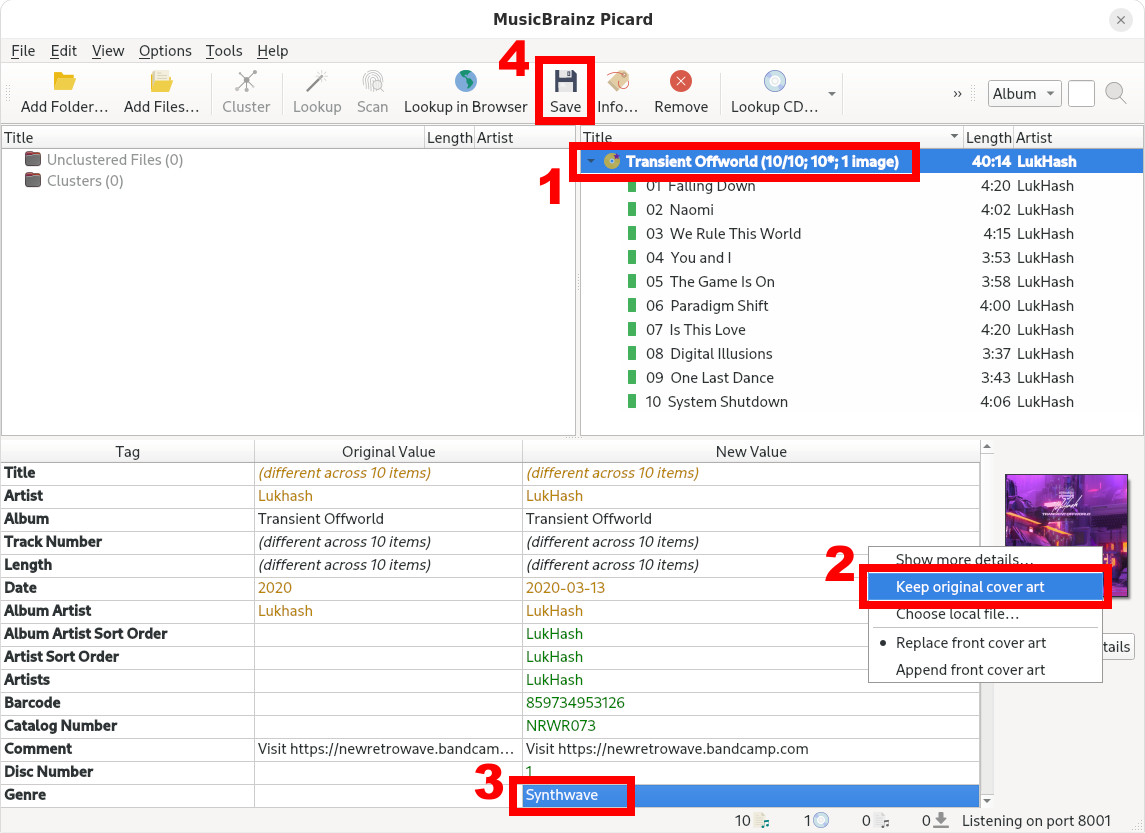Select Choose local file menu entry
Viewport: 1145px width, 833px height.
pyautogui.click(x=957, y=614)
